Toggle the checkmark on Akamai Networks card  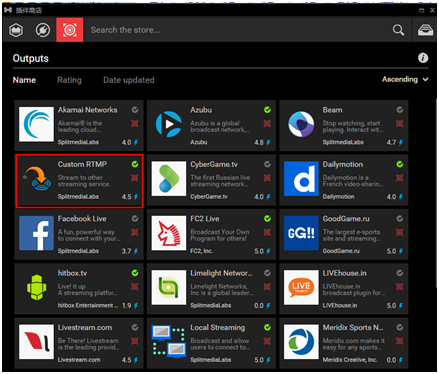(x=135, y=110)
